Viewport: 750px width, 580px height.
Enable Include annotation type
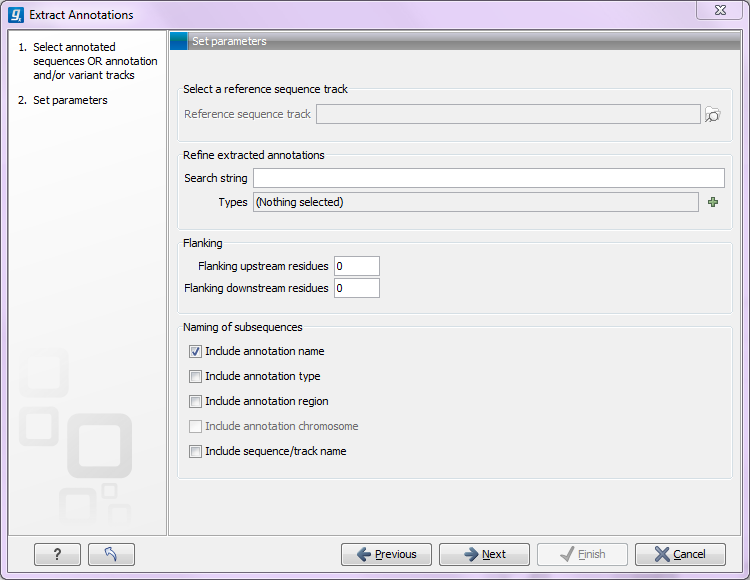[195, 376]
